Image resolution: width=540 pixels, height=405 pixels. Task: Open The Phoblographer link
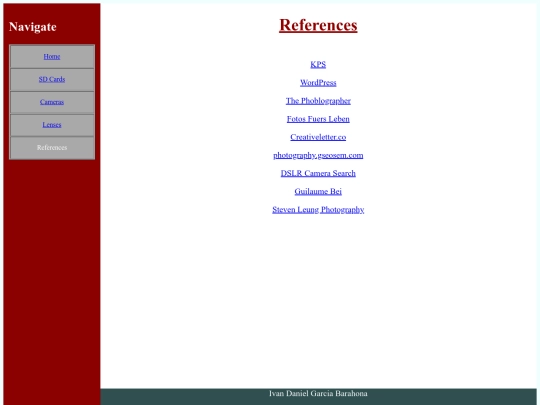click(x=318, y=101)
